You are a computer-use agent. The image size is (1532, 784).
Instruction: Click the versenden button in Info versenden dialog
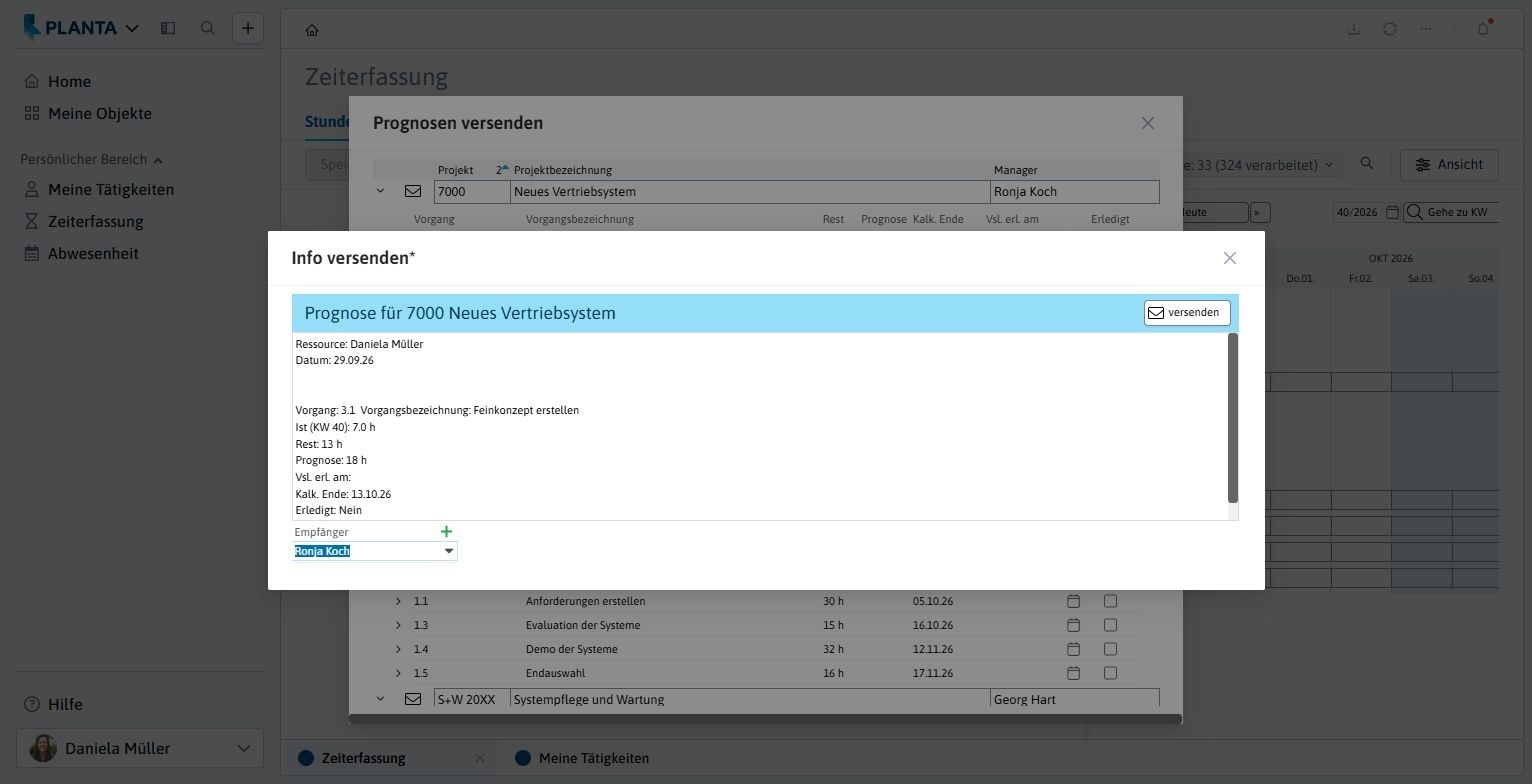pos(1187,313)
